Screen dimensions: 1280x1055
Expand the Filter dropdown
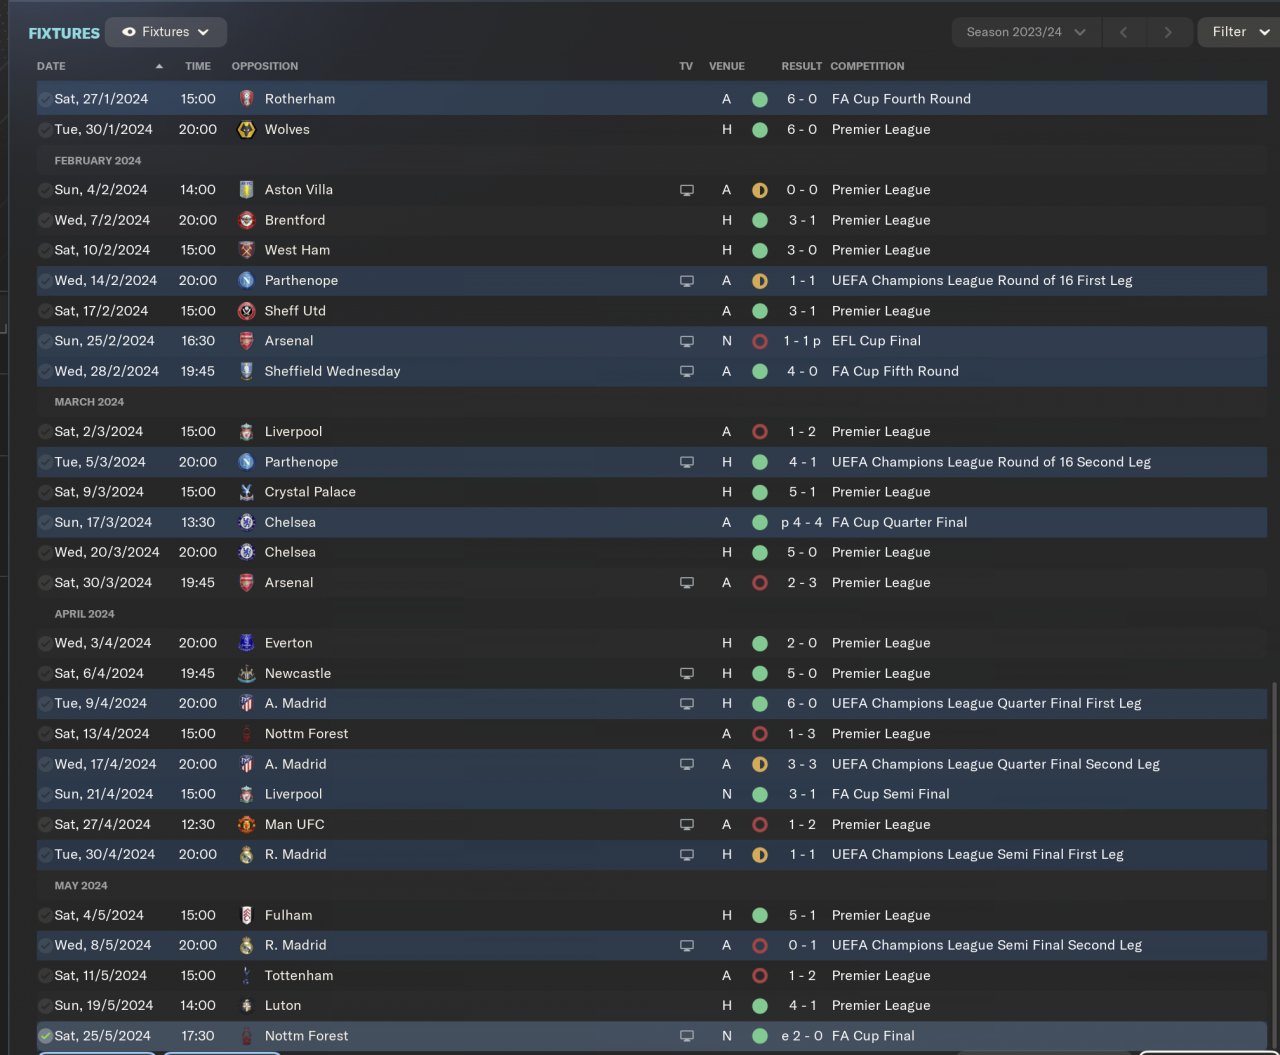(1238, 32)
